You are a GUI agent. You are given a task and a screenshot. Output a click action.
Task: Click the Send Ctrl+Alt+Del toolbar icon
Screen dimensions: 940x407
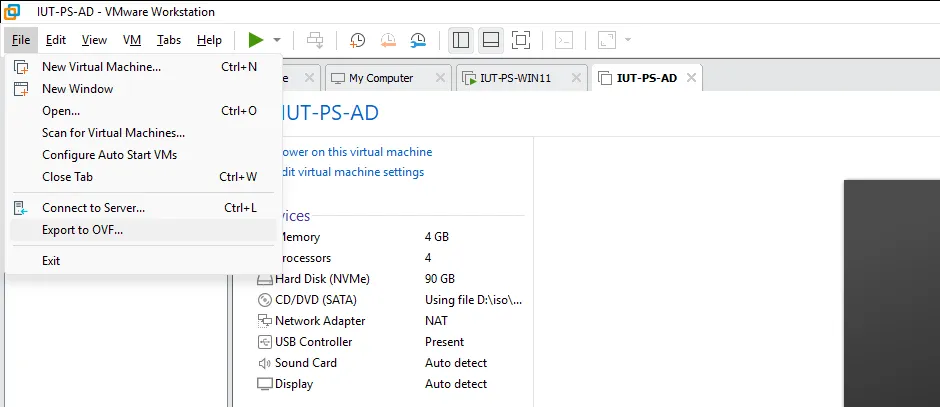[x=315, y=40]
